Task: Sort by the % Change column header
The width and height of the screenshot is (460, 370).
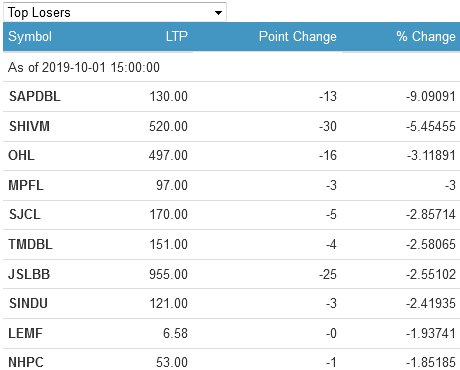Action: [x=426, y=36]
